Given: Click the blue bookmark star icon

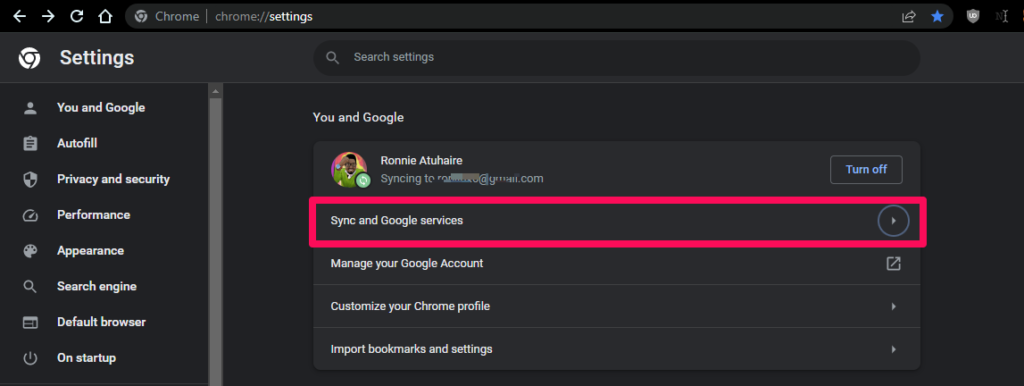Looking at the screenshot, I should (937, 16).
